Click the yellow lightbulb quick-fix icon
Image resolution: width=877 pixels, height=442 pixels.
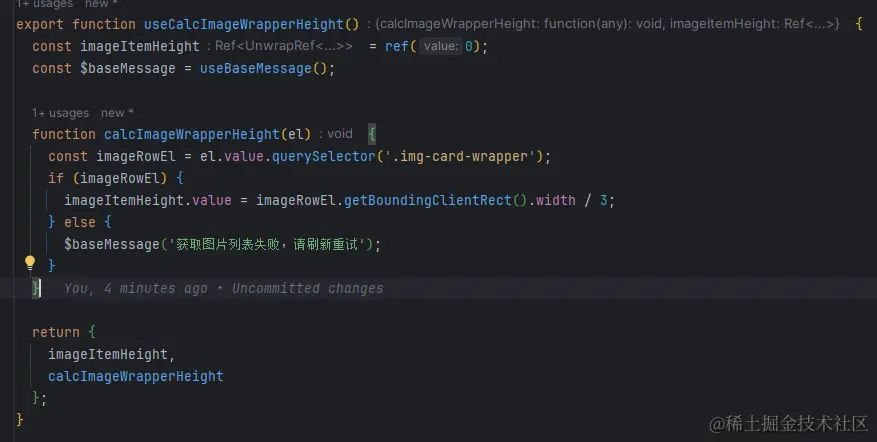point(30,263)
